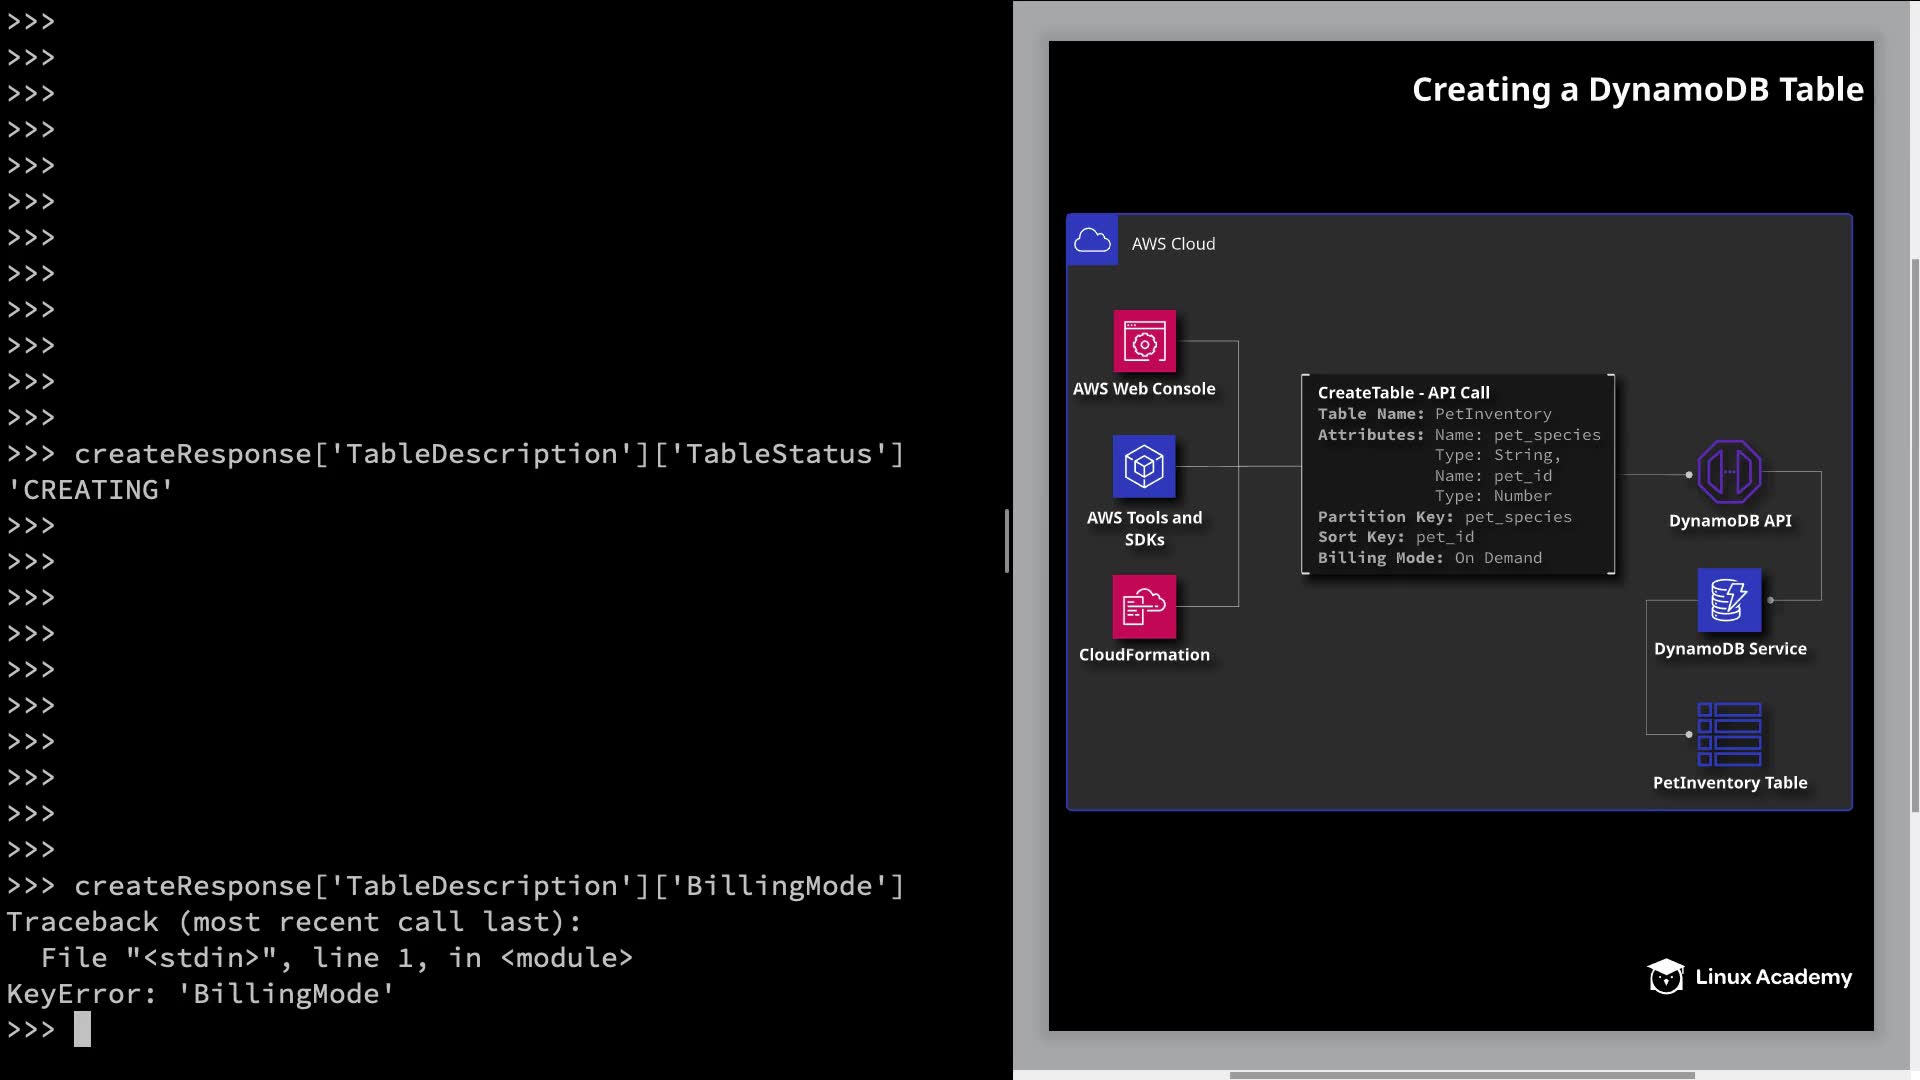Click the 'CREATING' output line
Screen dimensions: 1920x1080
click(x=90, y=490)
